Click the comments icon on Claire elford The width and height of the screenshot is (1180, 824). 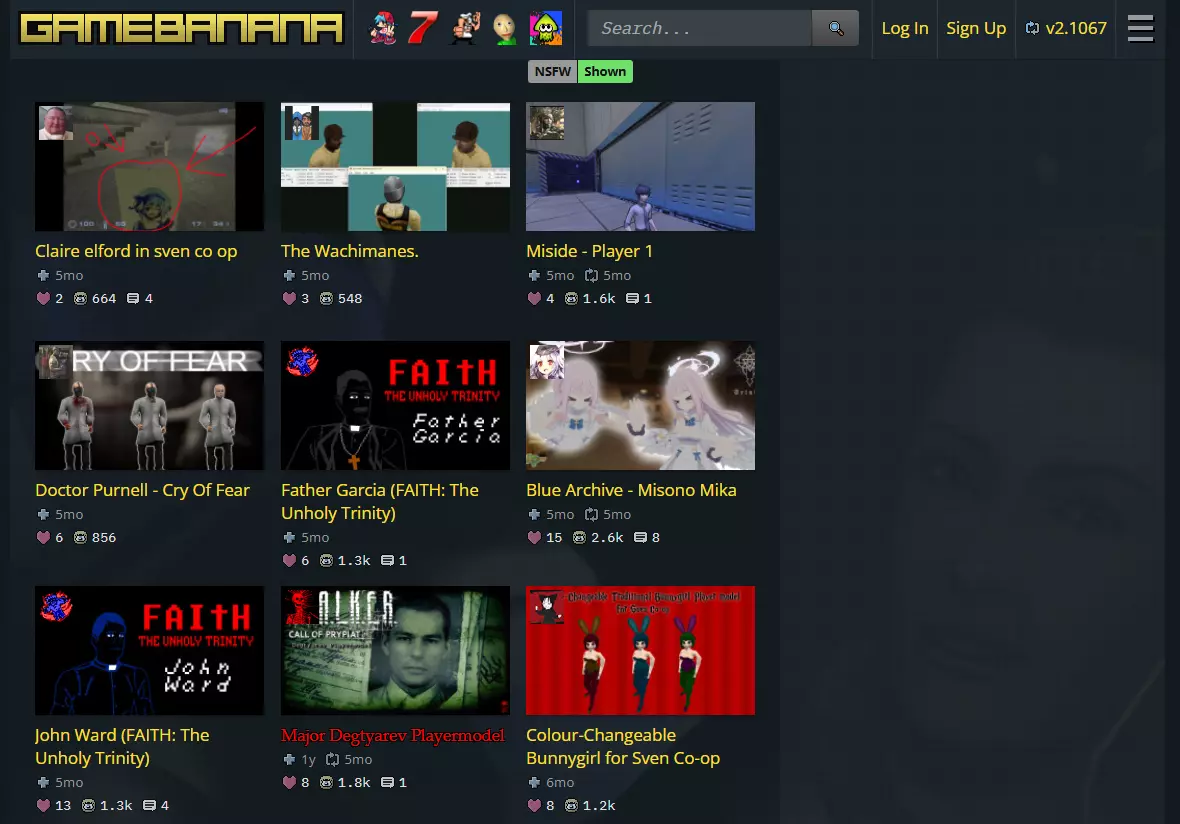pyautogui.click(x=133, y=299)
